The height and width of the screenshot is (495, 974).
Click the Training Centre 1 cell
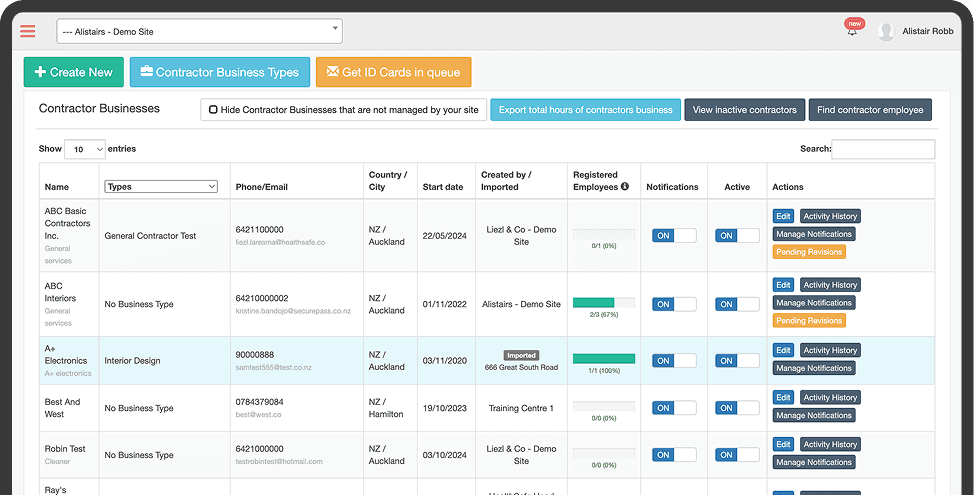click(521, 408)
